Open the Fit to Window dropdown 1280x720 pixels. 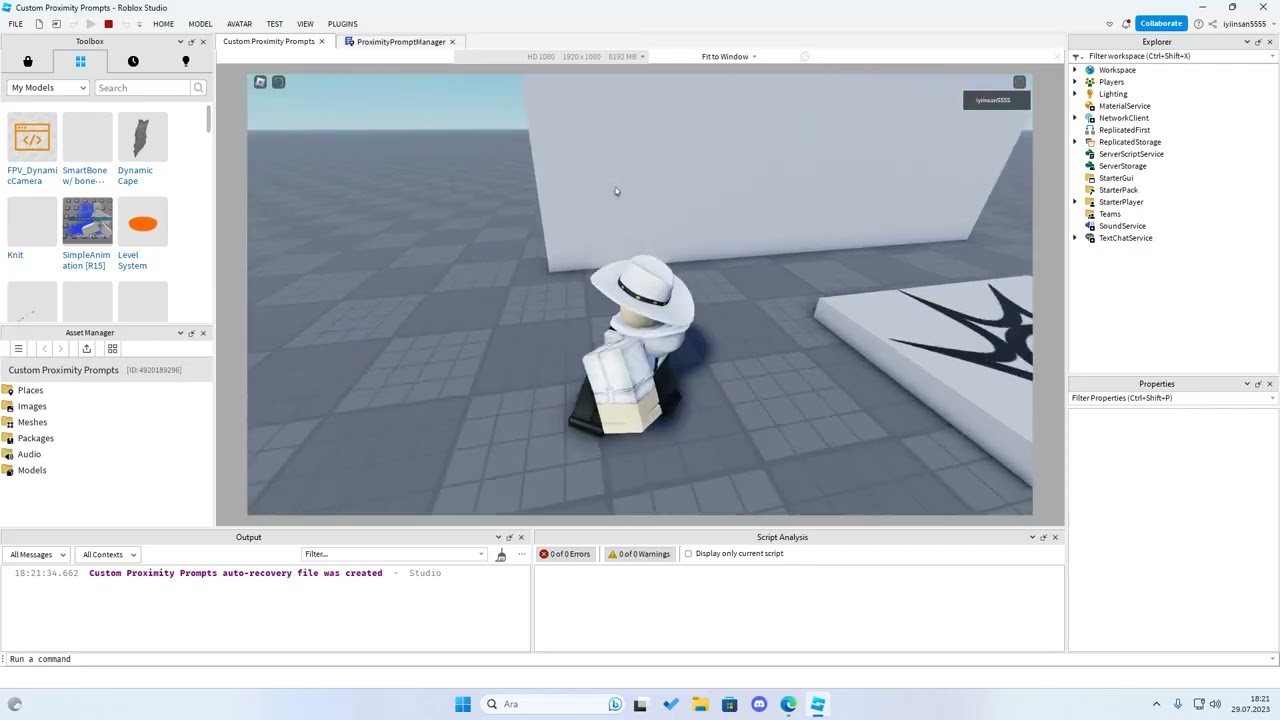[x=729, y=57]
